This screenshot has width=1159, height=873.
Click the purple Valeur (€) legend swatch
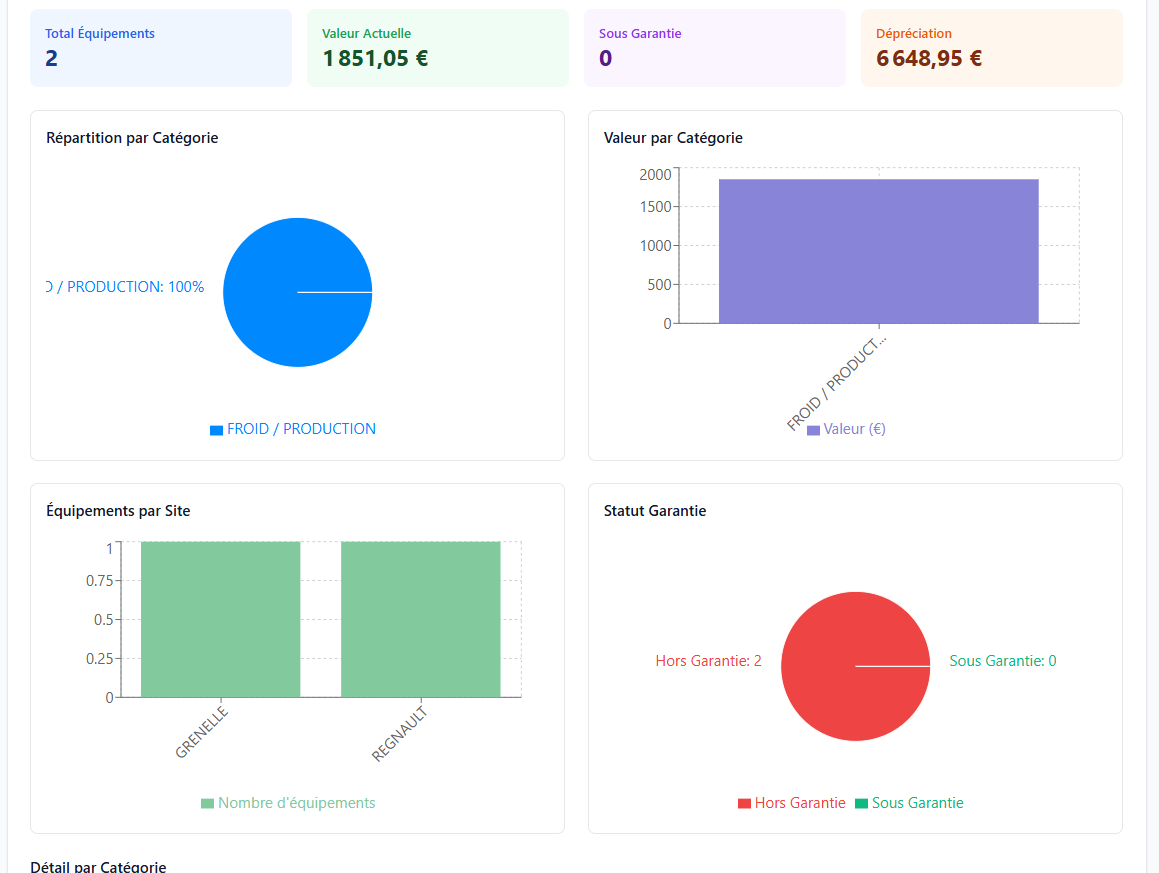tap(812, 428)
